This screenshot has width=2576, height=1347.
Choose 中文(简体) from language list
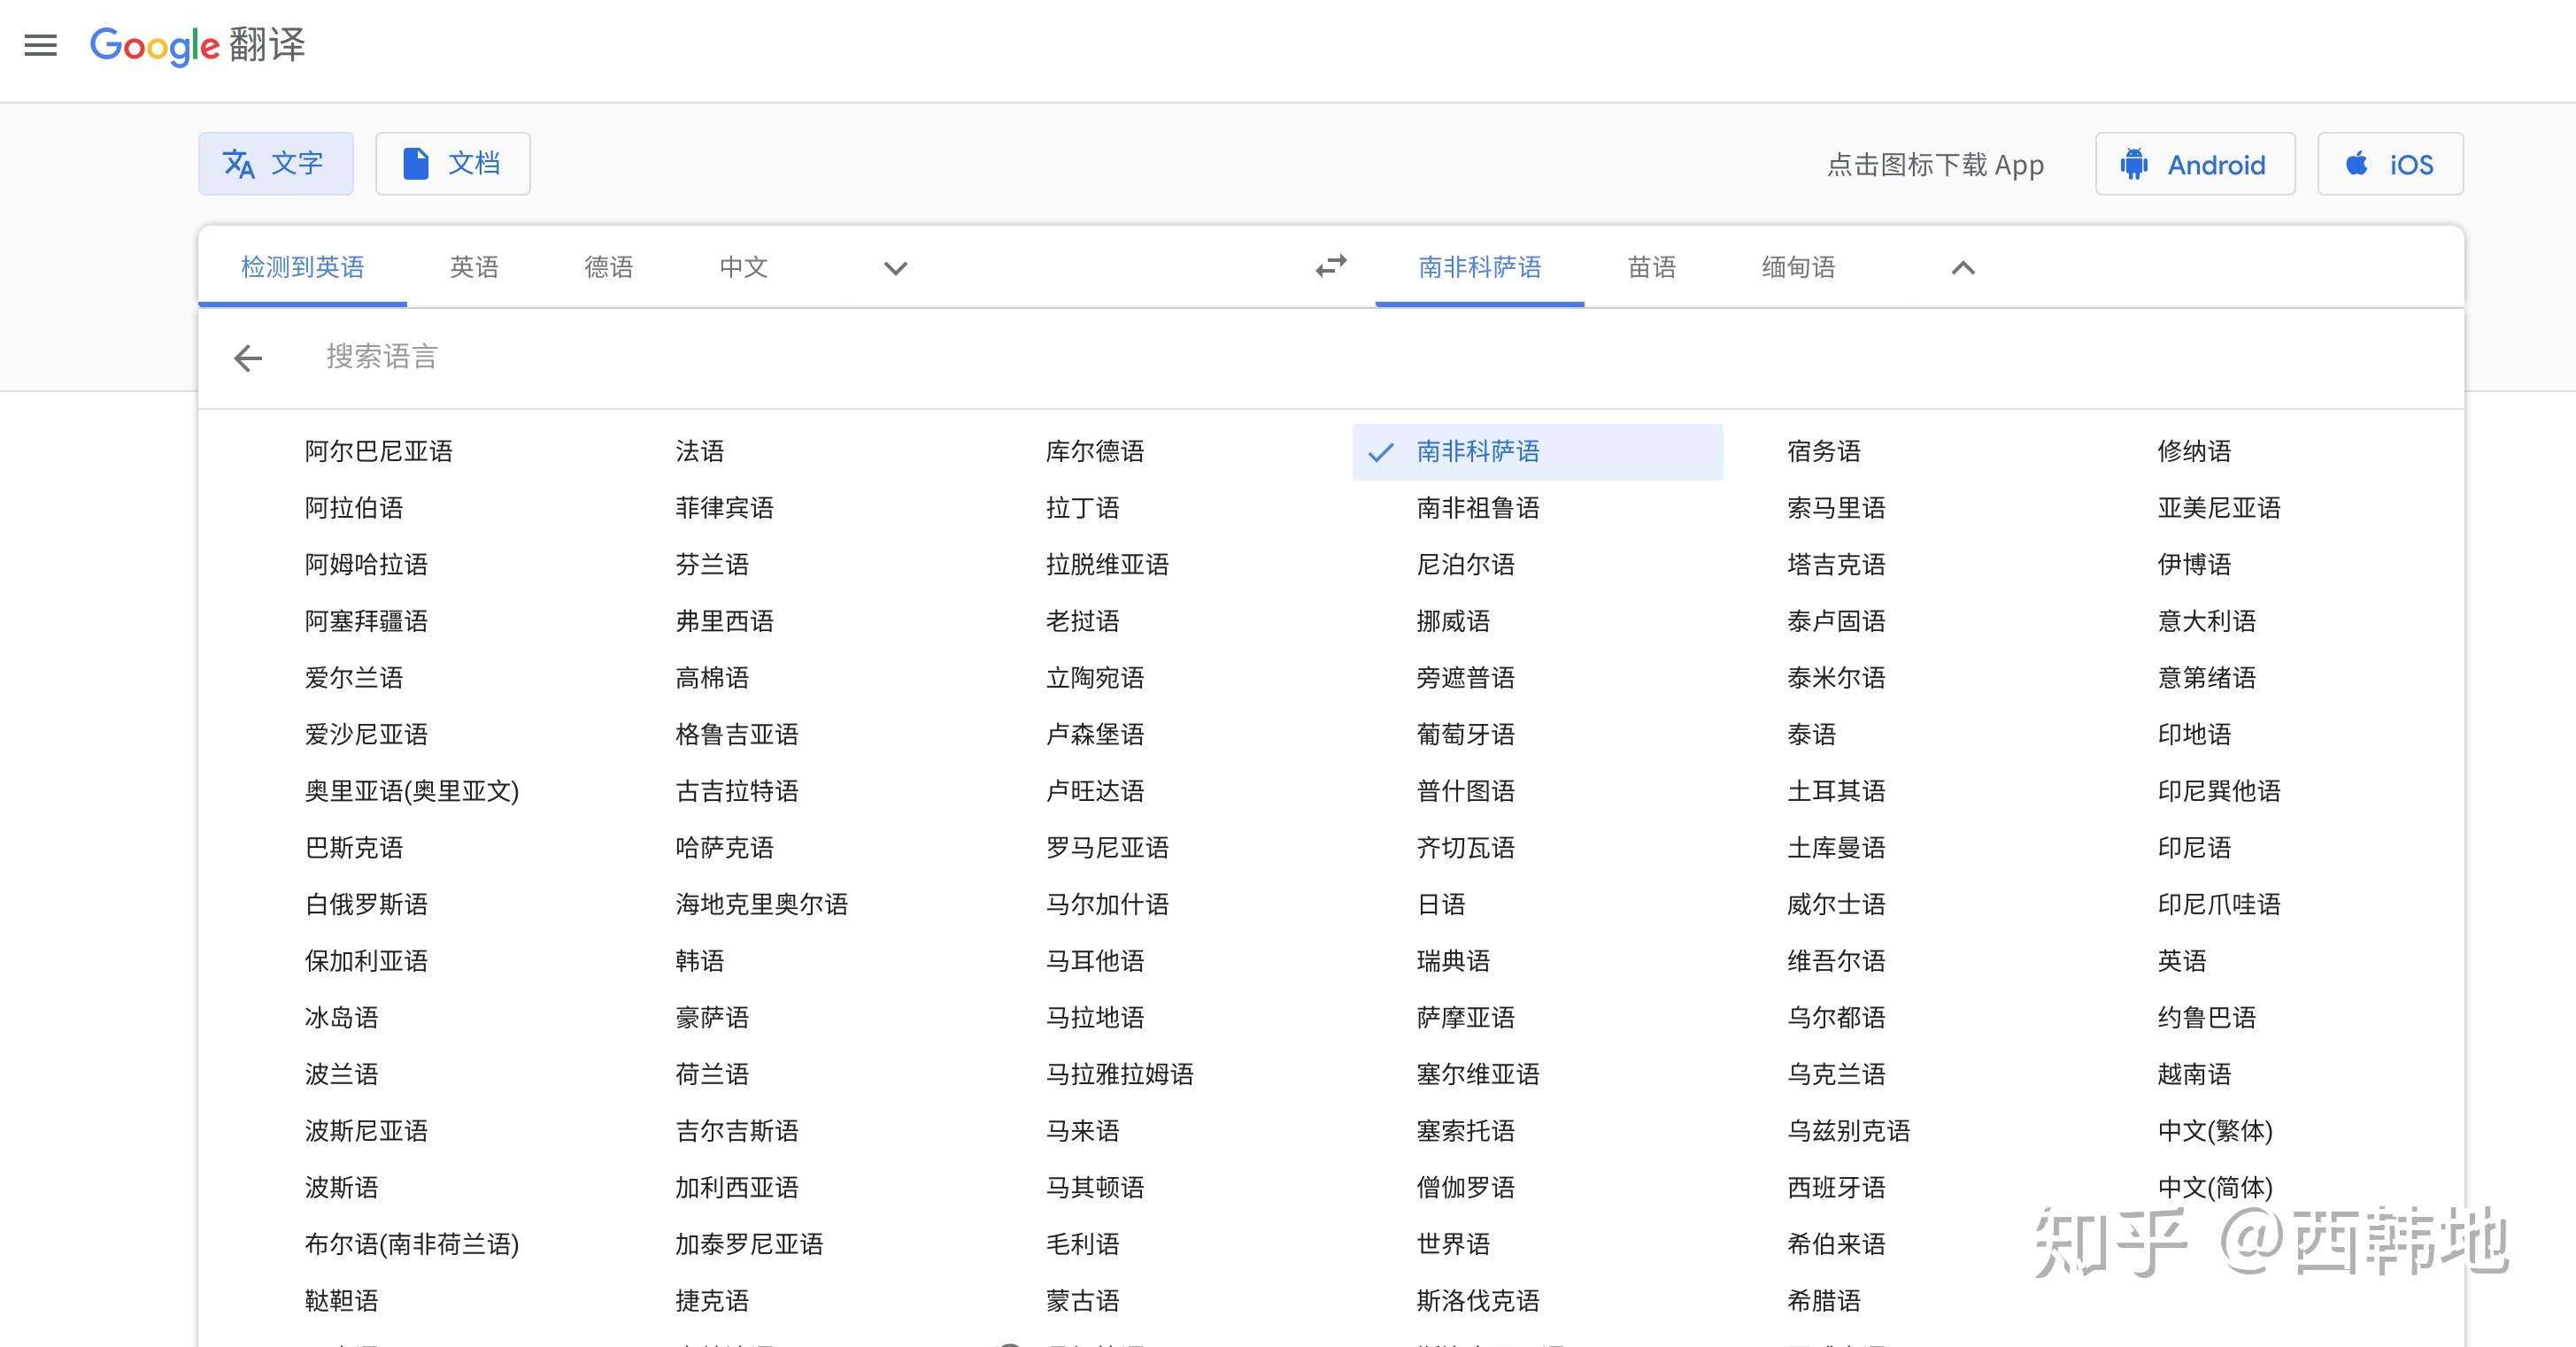2215,1188
